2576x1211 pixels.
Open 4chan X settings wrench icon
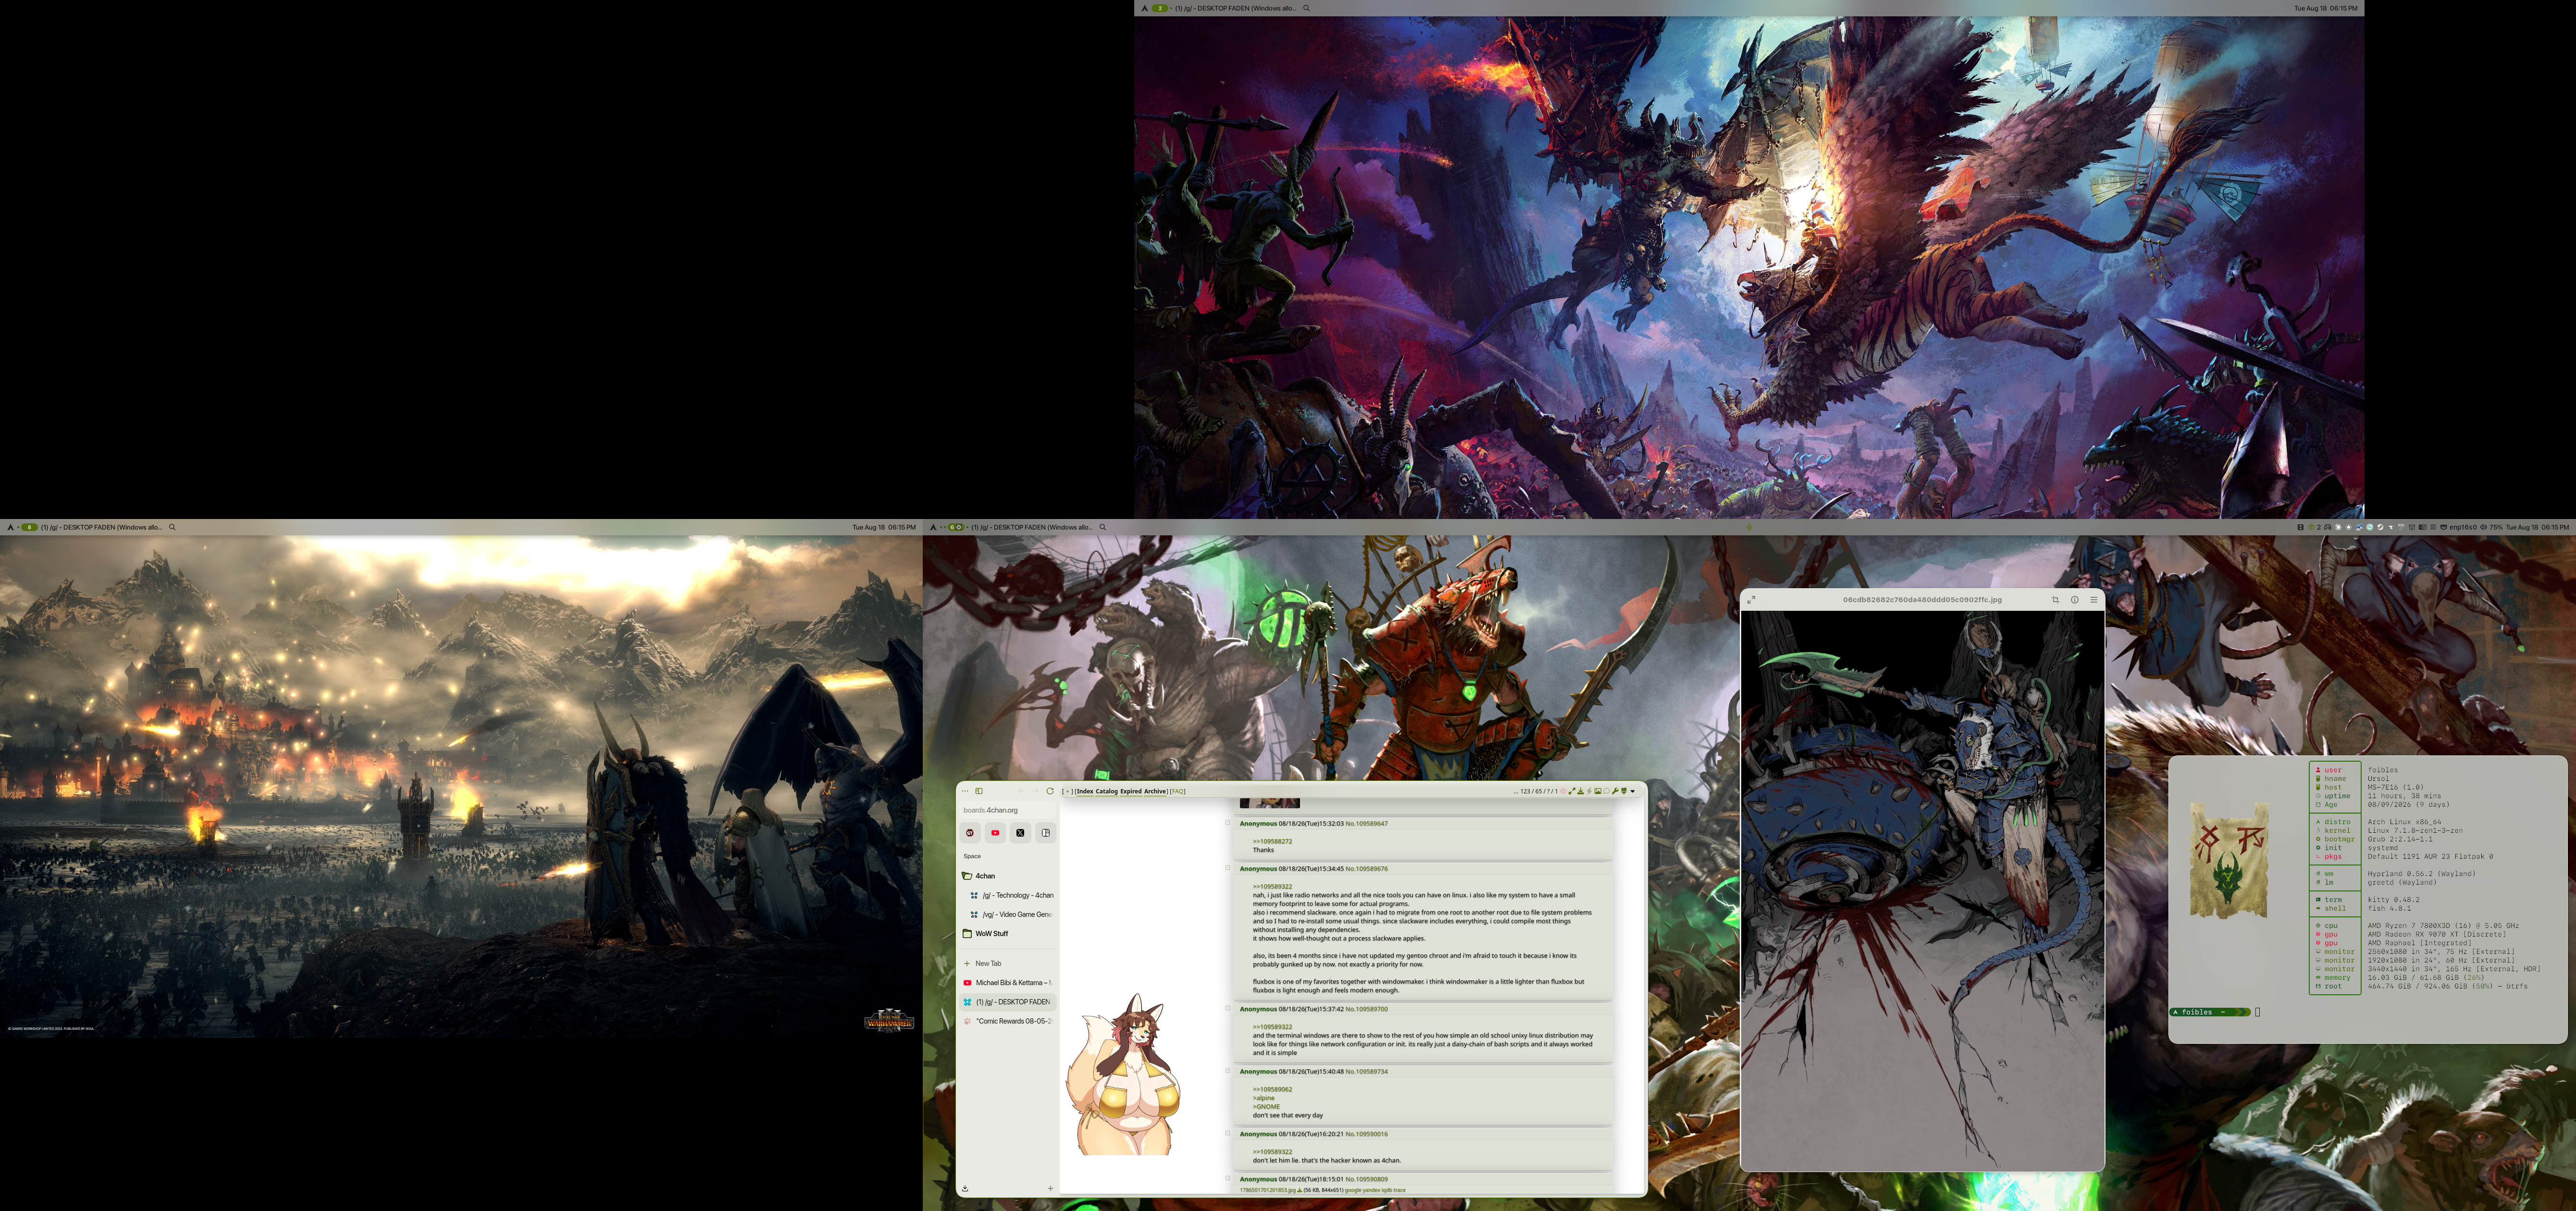pyautogui.click(x=1615, y=791)
